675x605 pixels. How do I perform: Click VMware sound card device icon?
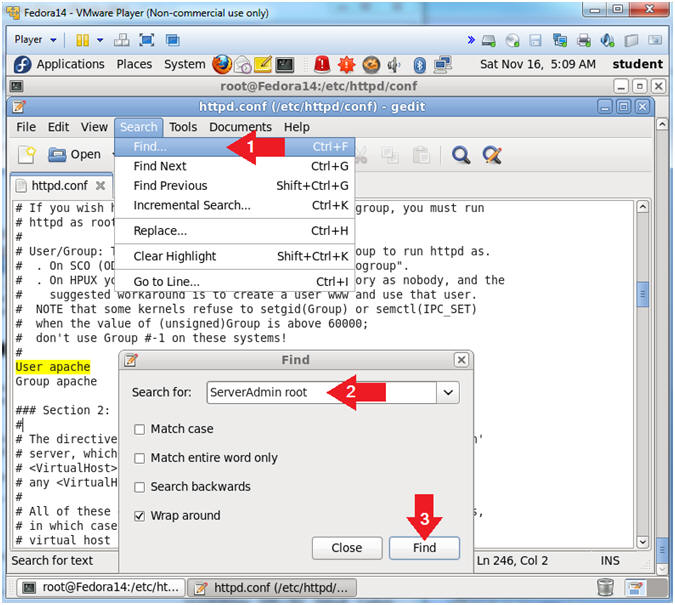click(x=607, y=40)
